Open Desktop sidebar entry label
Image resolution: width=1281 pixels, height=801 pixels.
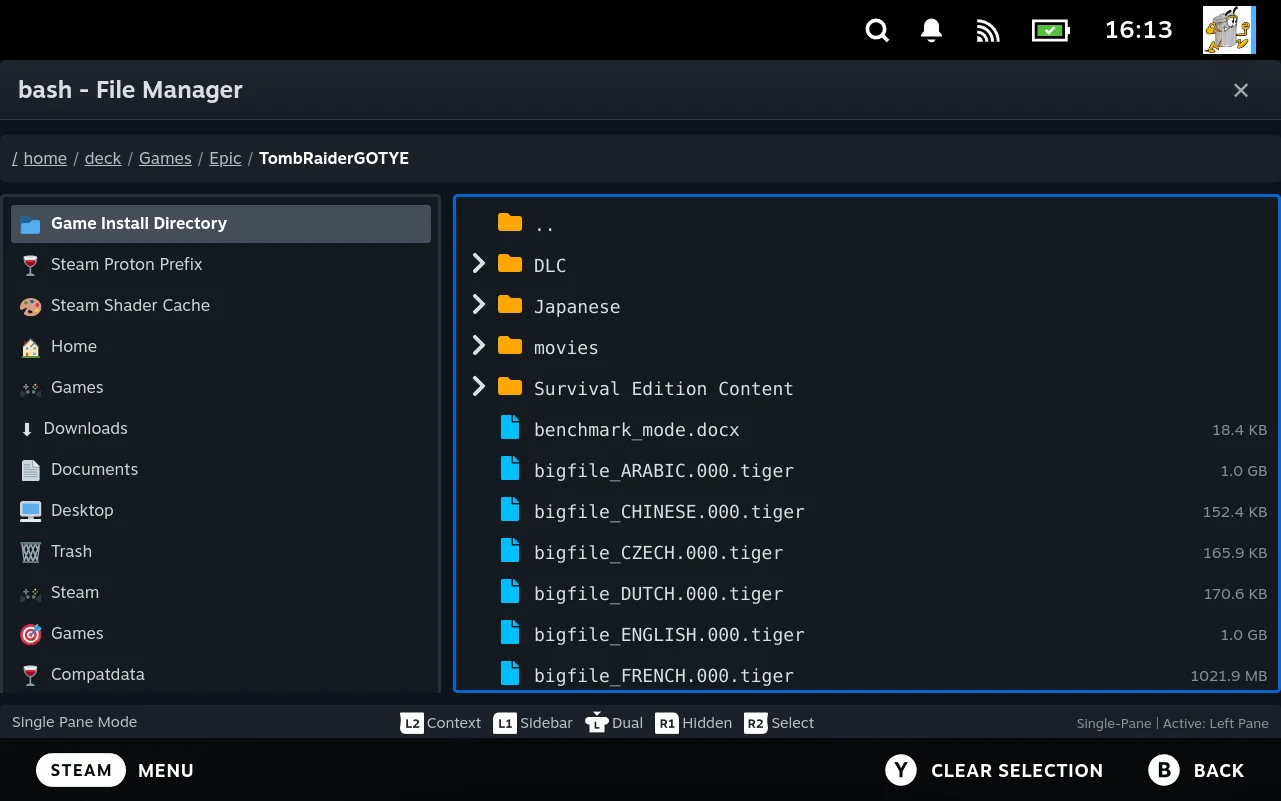(x=82, y=510)
